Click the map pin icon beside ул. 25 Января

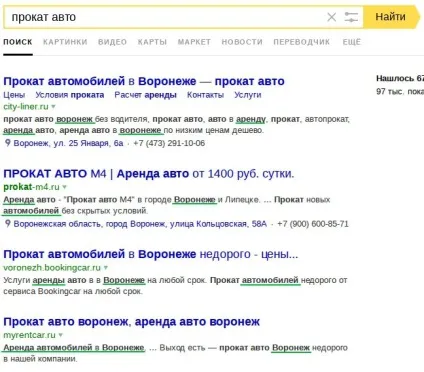[7, 143]
